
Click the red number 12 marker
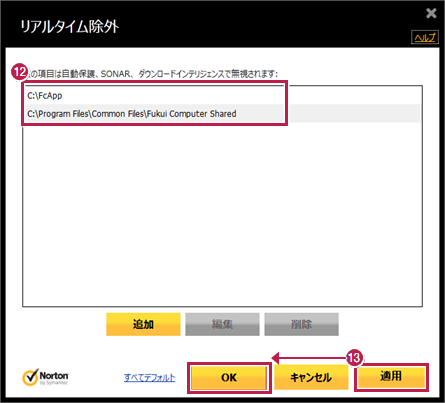(x=19, y=72)
